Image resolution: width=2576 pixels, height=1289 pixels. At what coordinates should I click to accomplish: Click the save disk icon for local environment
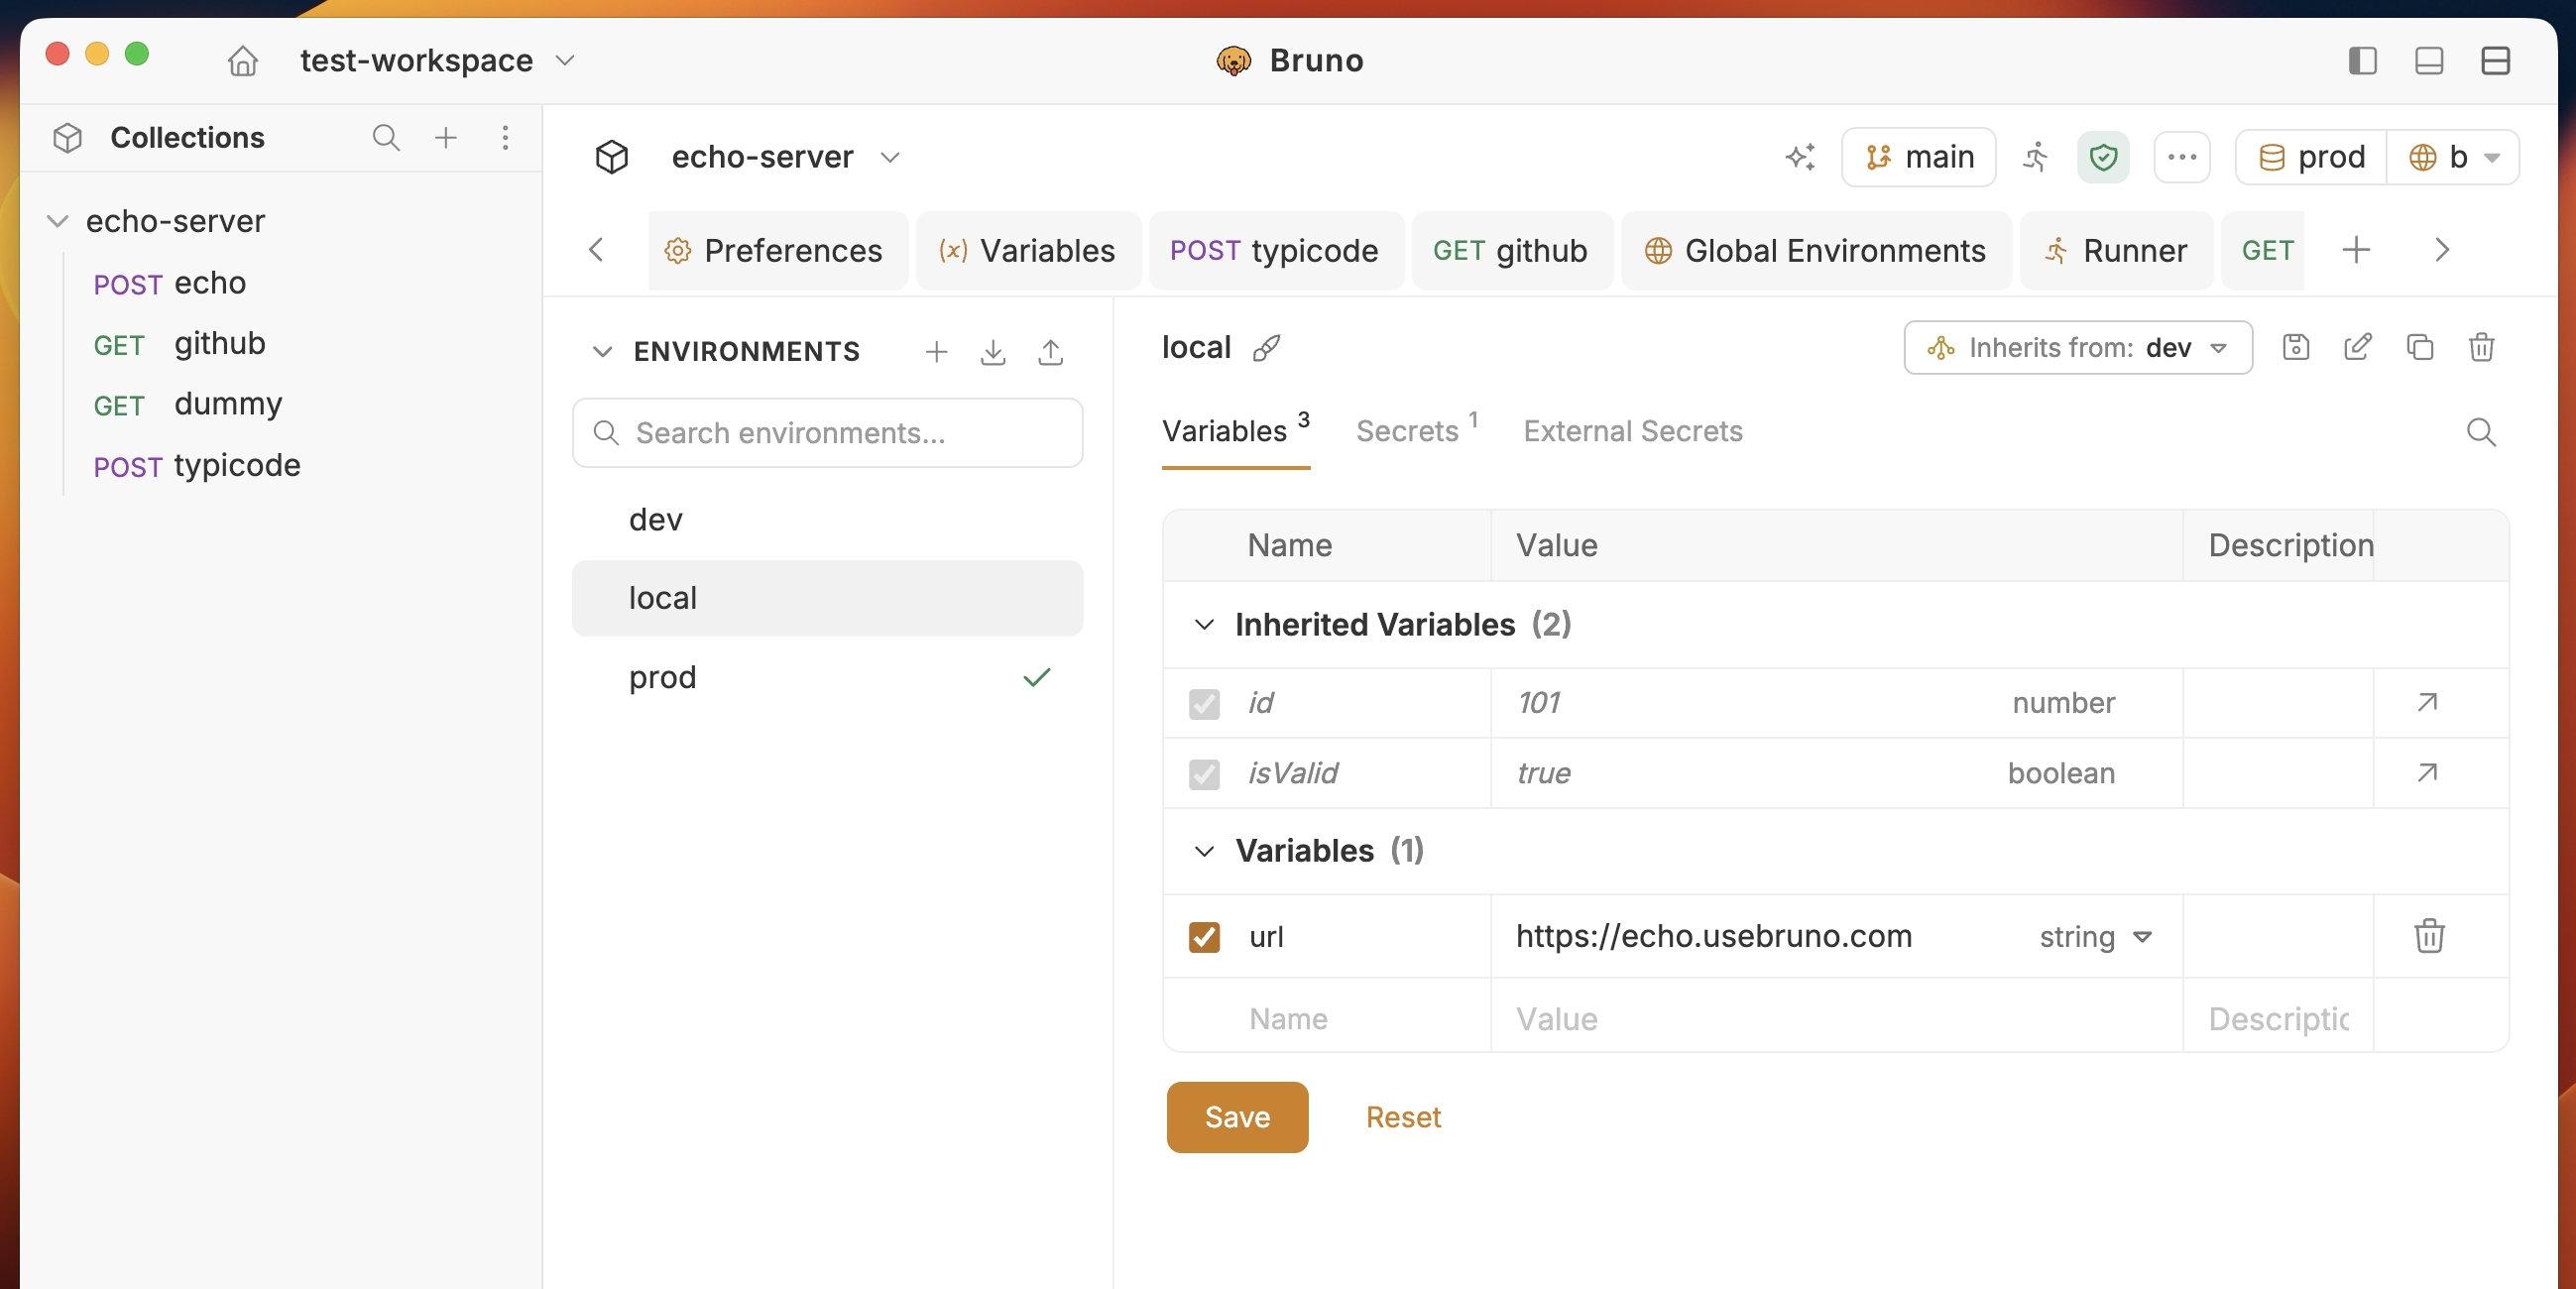click(x=2296, y=347)
